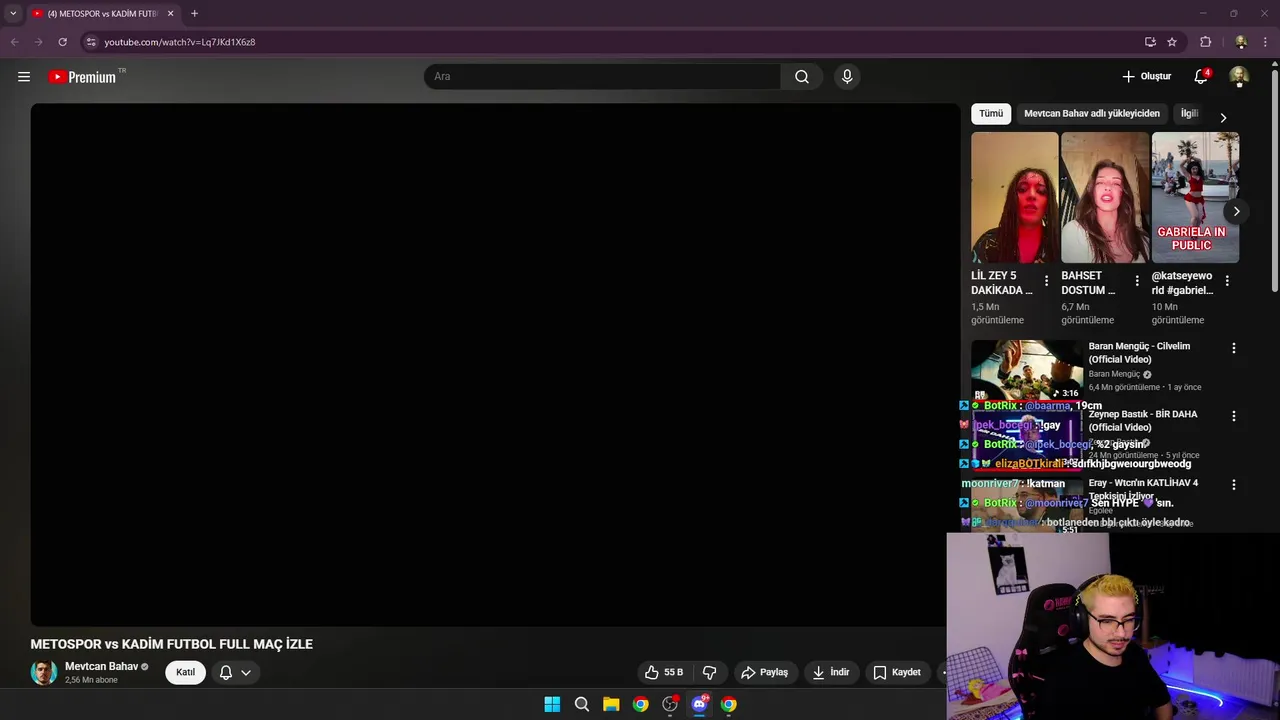Select Mevtcan Bahav adlı yükleyiciden chip
Viewport: 1280px width, 720px height.
[1092, 114]
